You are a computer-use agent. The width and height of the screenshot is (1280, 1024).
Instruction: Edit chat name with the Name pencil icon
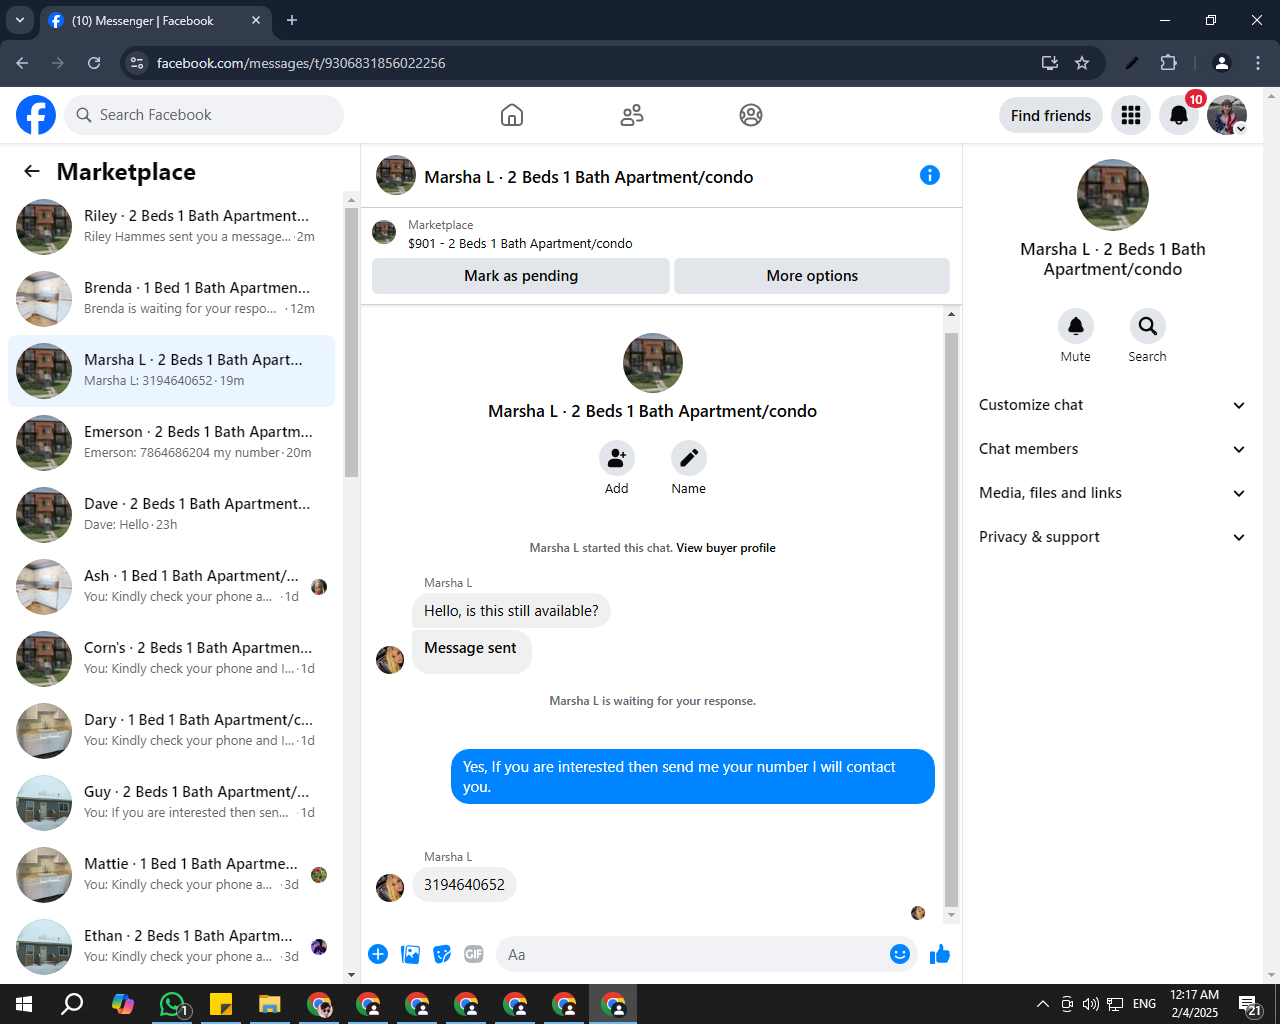tap(689, 458)
